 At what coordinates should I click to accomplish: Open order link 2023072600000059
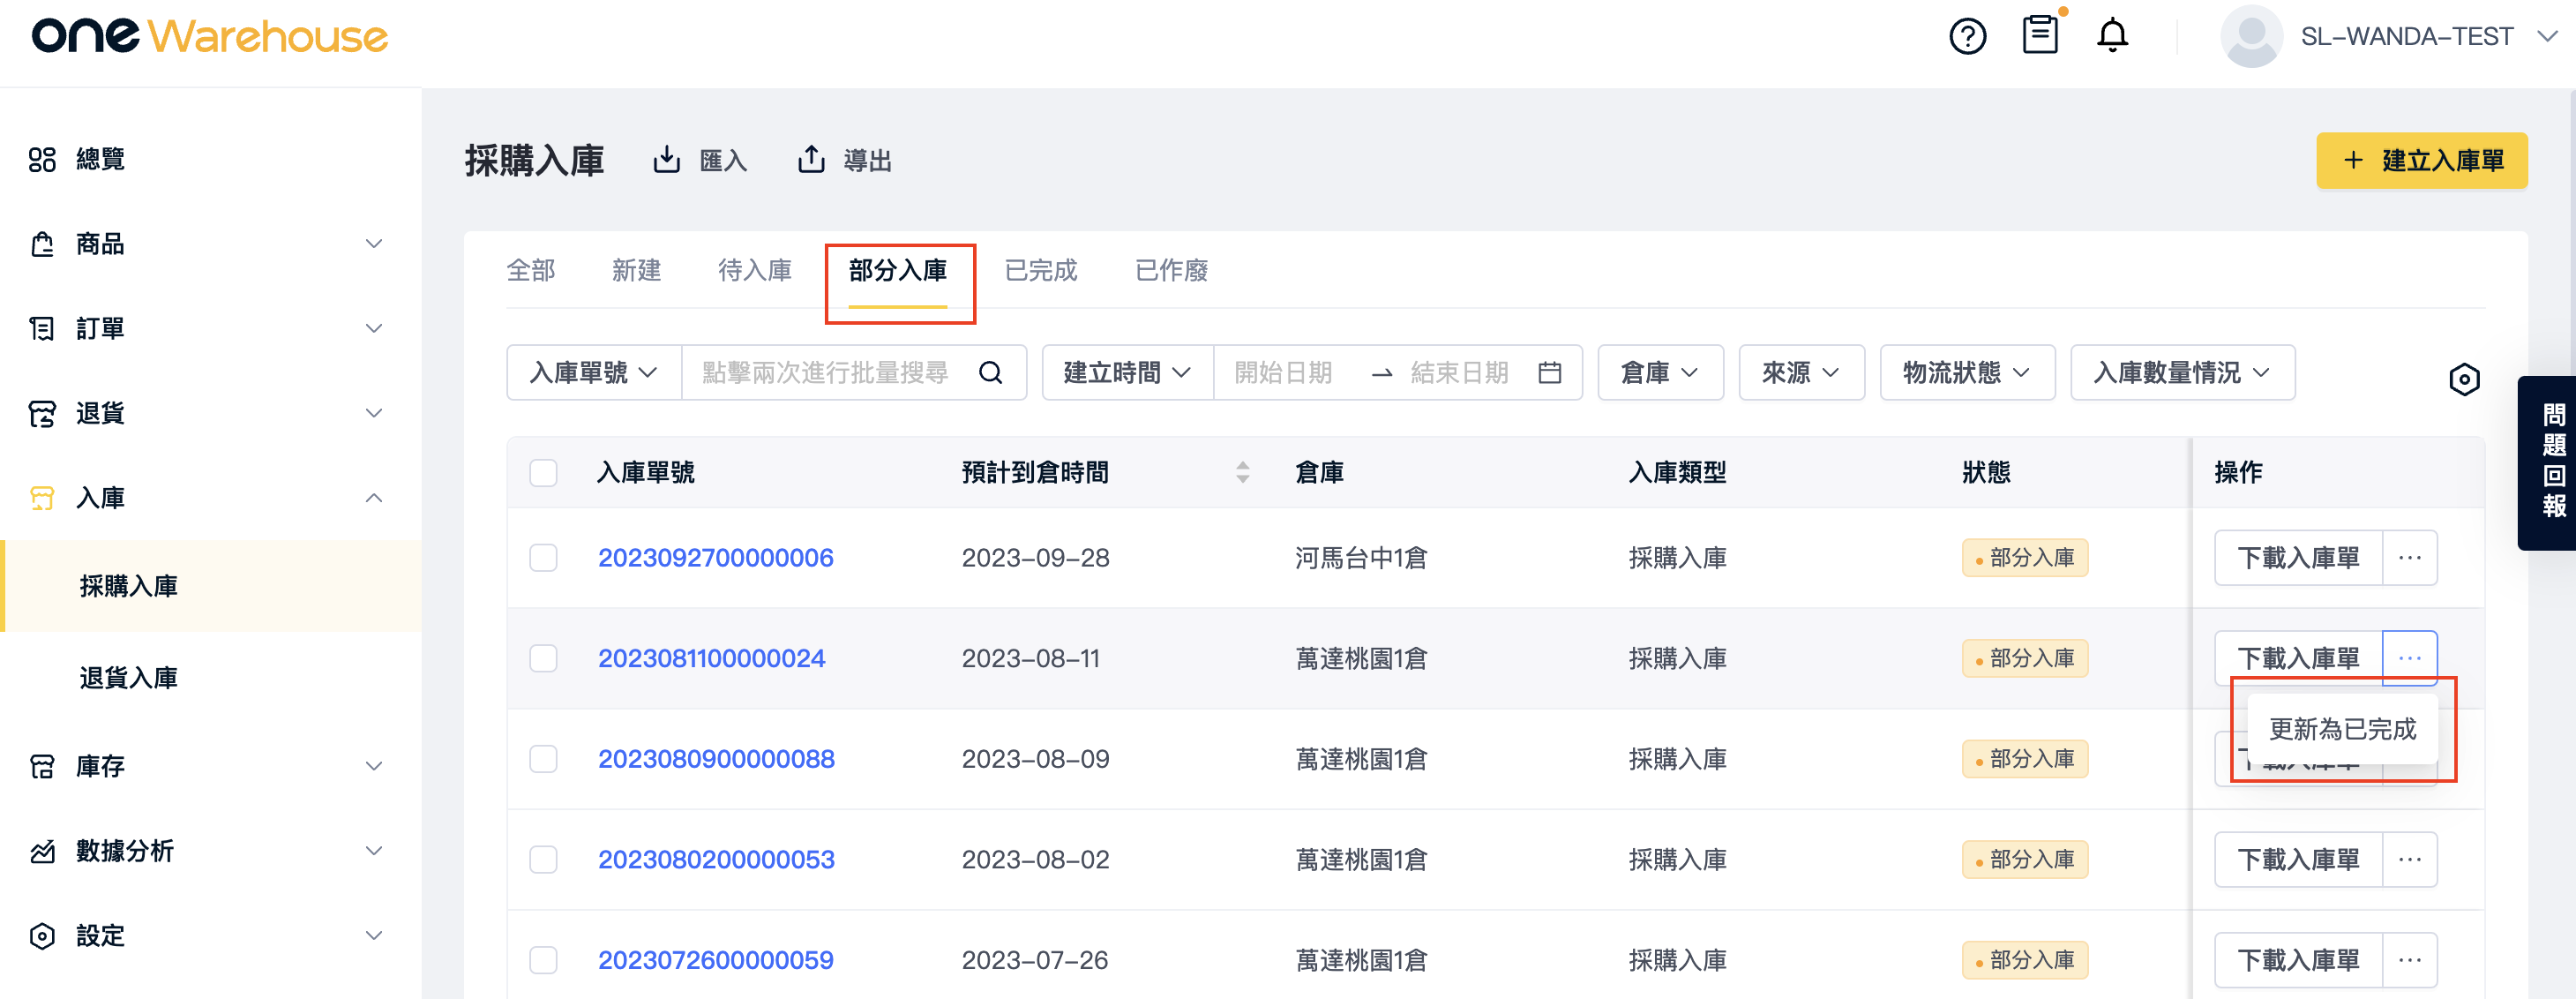716,960
